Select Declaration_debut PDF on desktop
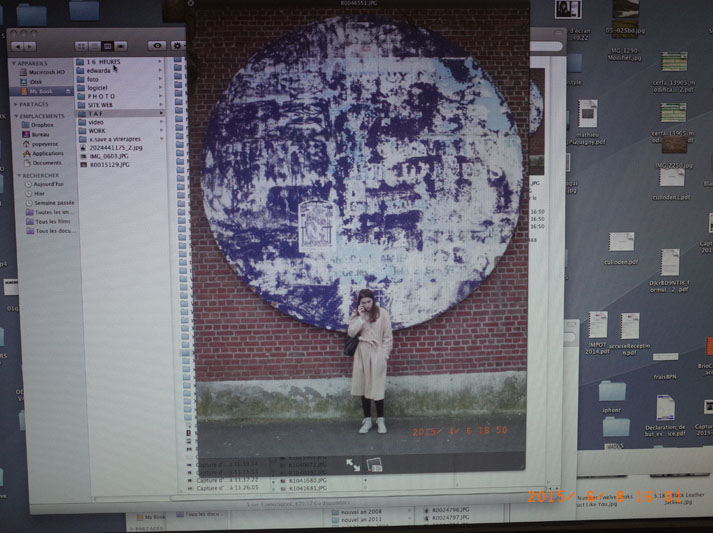This screenshot has height=533, width=713. [x=665, y=416]
